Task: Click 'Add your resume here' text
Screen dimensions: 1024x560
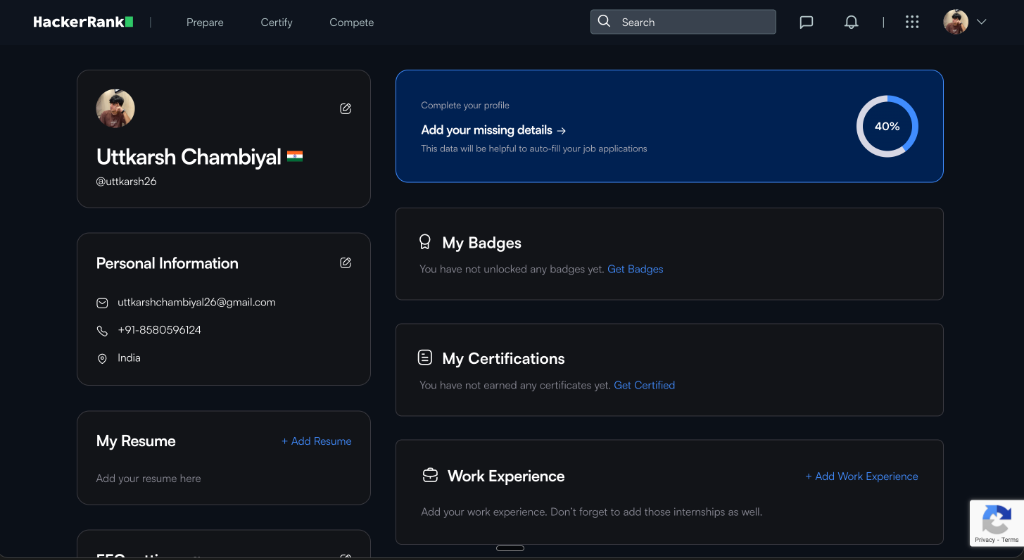Action: point(148,478)
